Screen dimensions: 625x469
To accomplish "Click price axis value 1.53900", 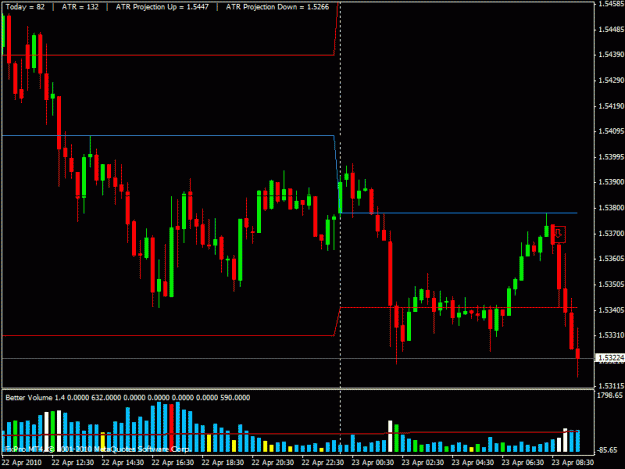I will [611, 182].
